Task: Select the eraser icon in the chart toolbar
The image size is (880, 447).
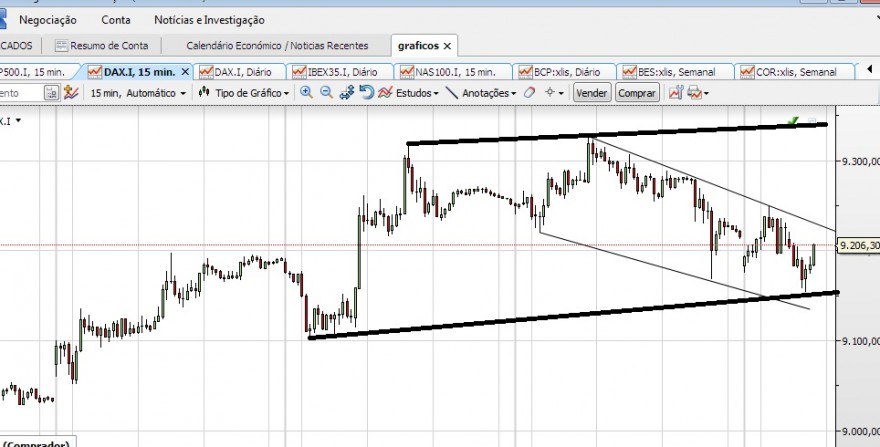Action: click(x=529, y=93)
